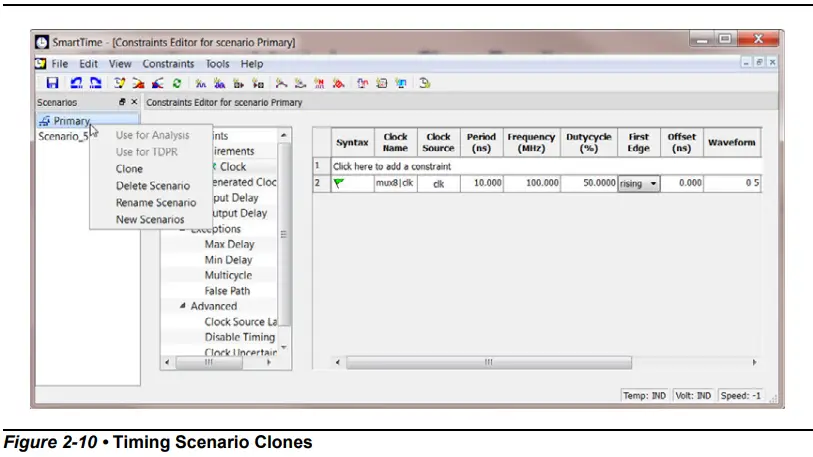Screen dimensions: 813x457
Task: Click the SmartTime clock icon in title bar
Action: (42, 42)
